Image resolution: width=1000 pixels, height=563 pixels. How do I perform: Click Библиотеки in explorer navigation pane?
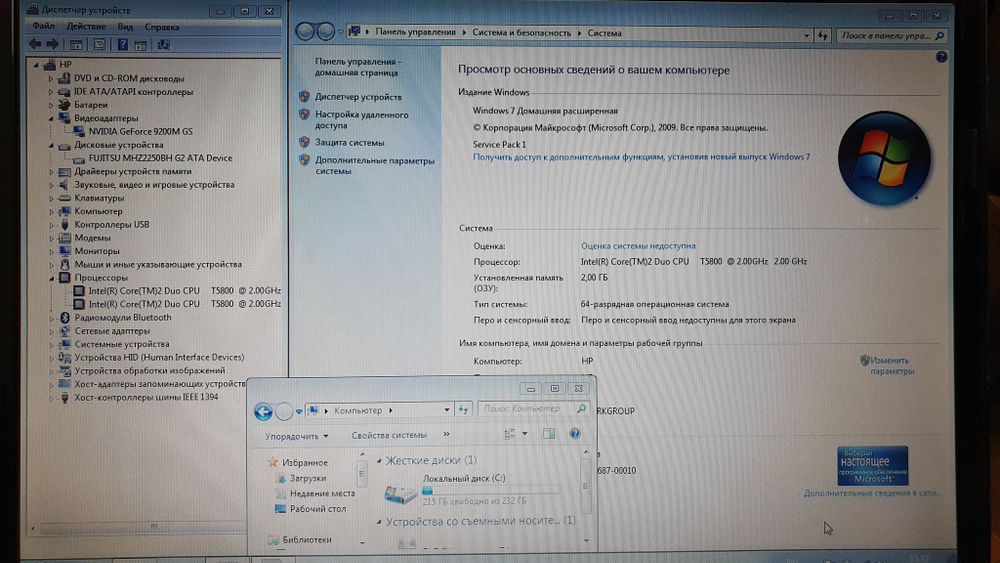[307, 539]
